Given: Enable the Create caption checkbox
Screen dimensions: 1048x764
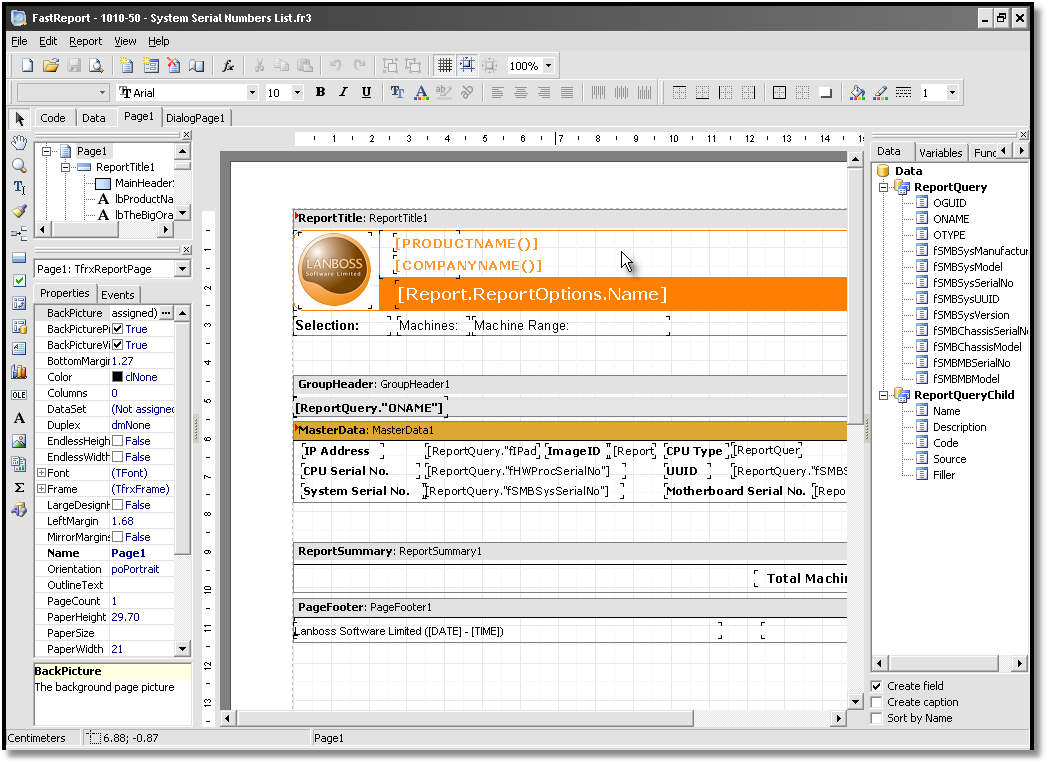Looking at the screenshot, I should pyautogui.click(x=877, y=702).
